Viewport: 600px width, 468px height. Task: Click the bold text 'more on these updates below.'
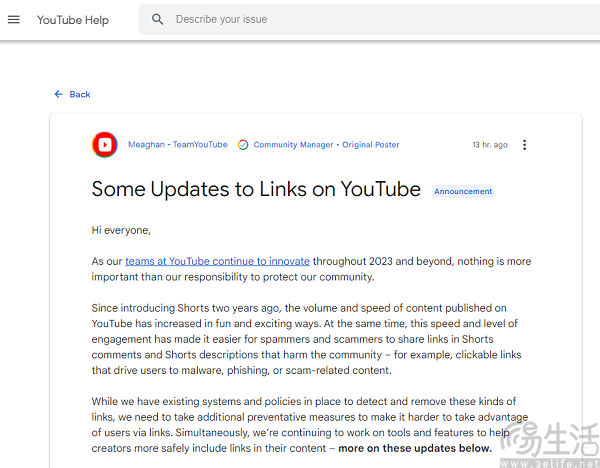pos(415,448)
